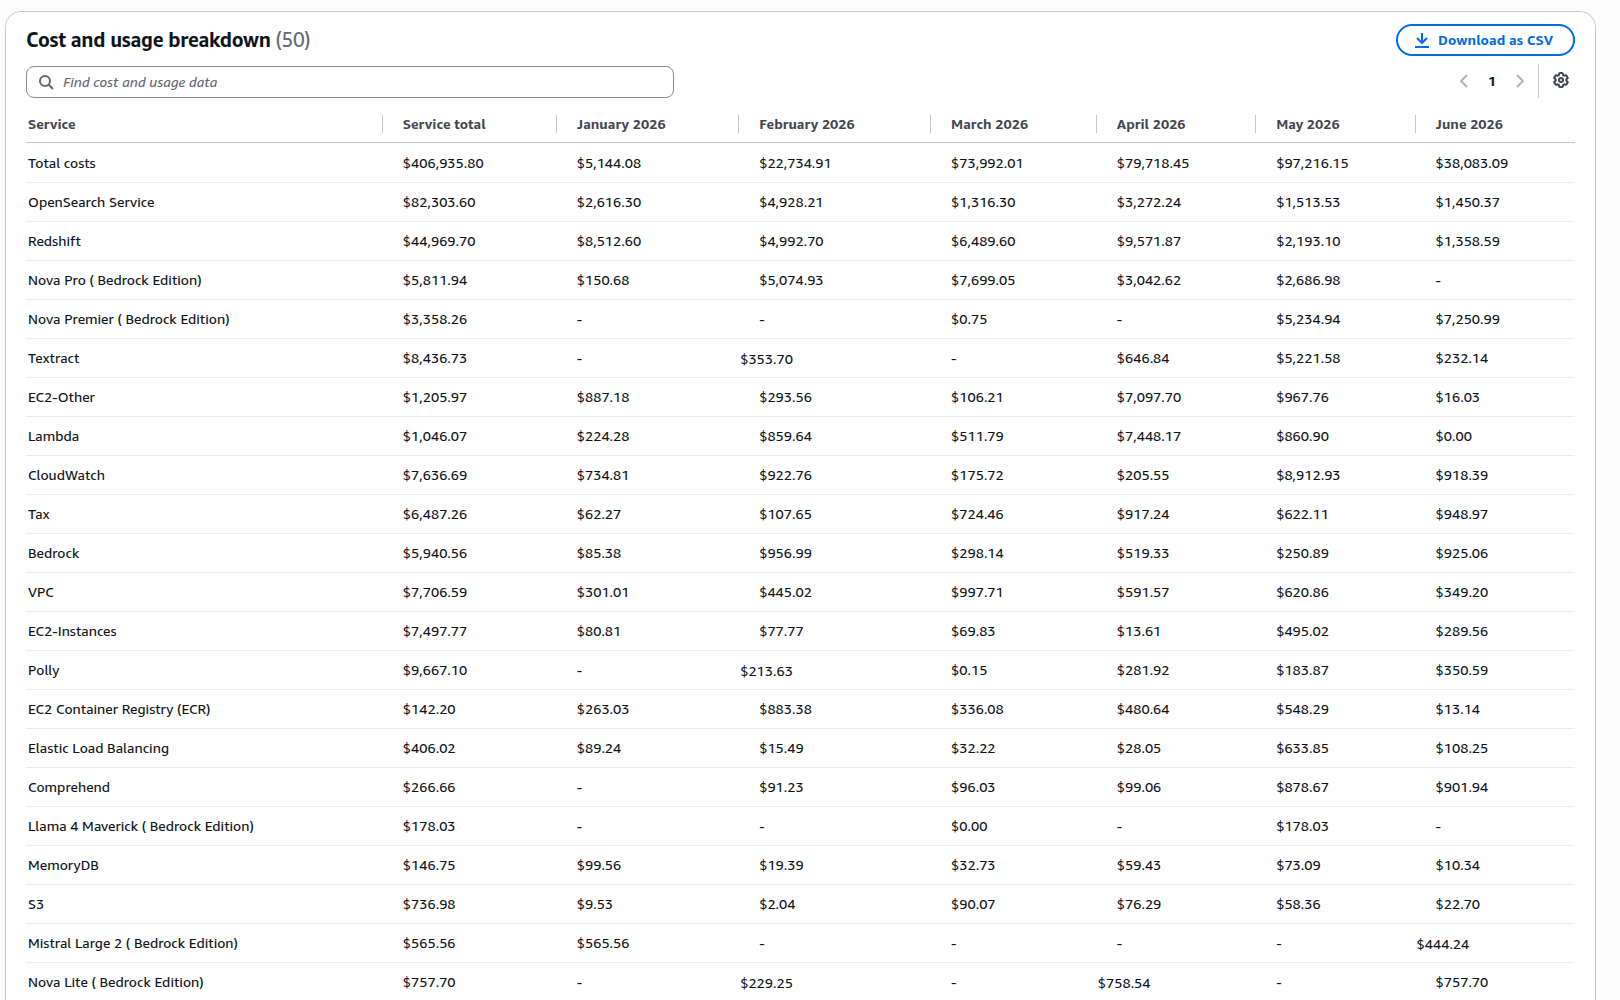Click Download as CSV button

1485,40
